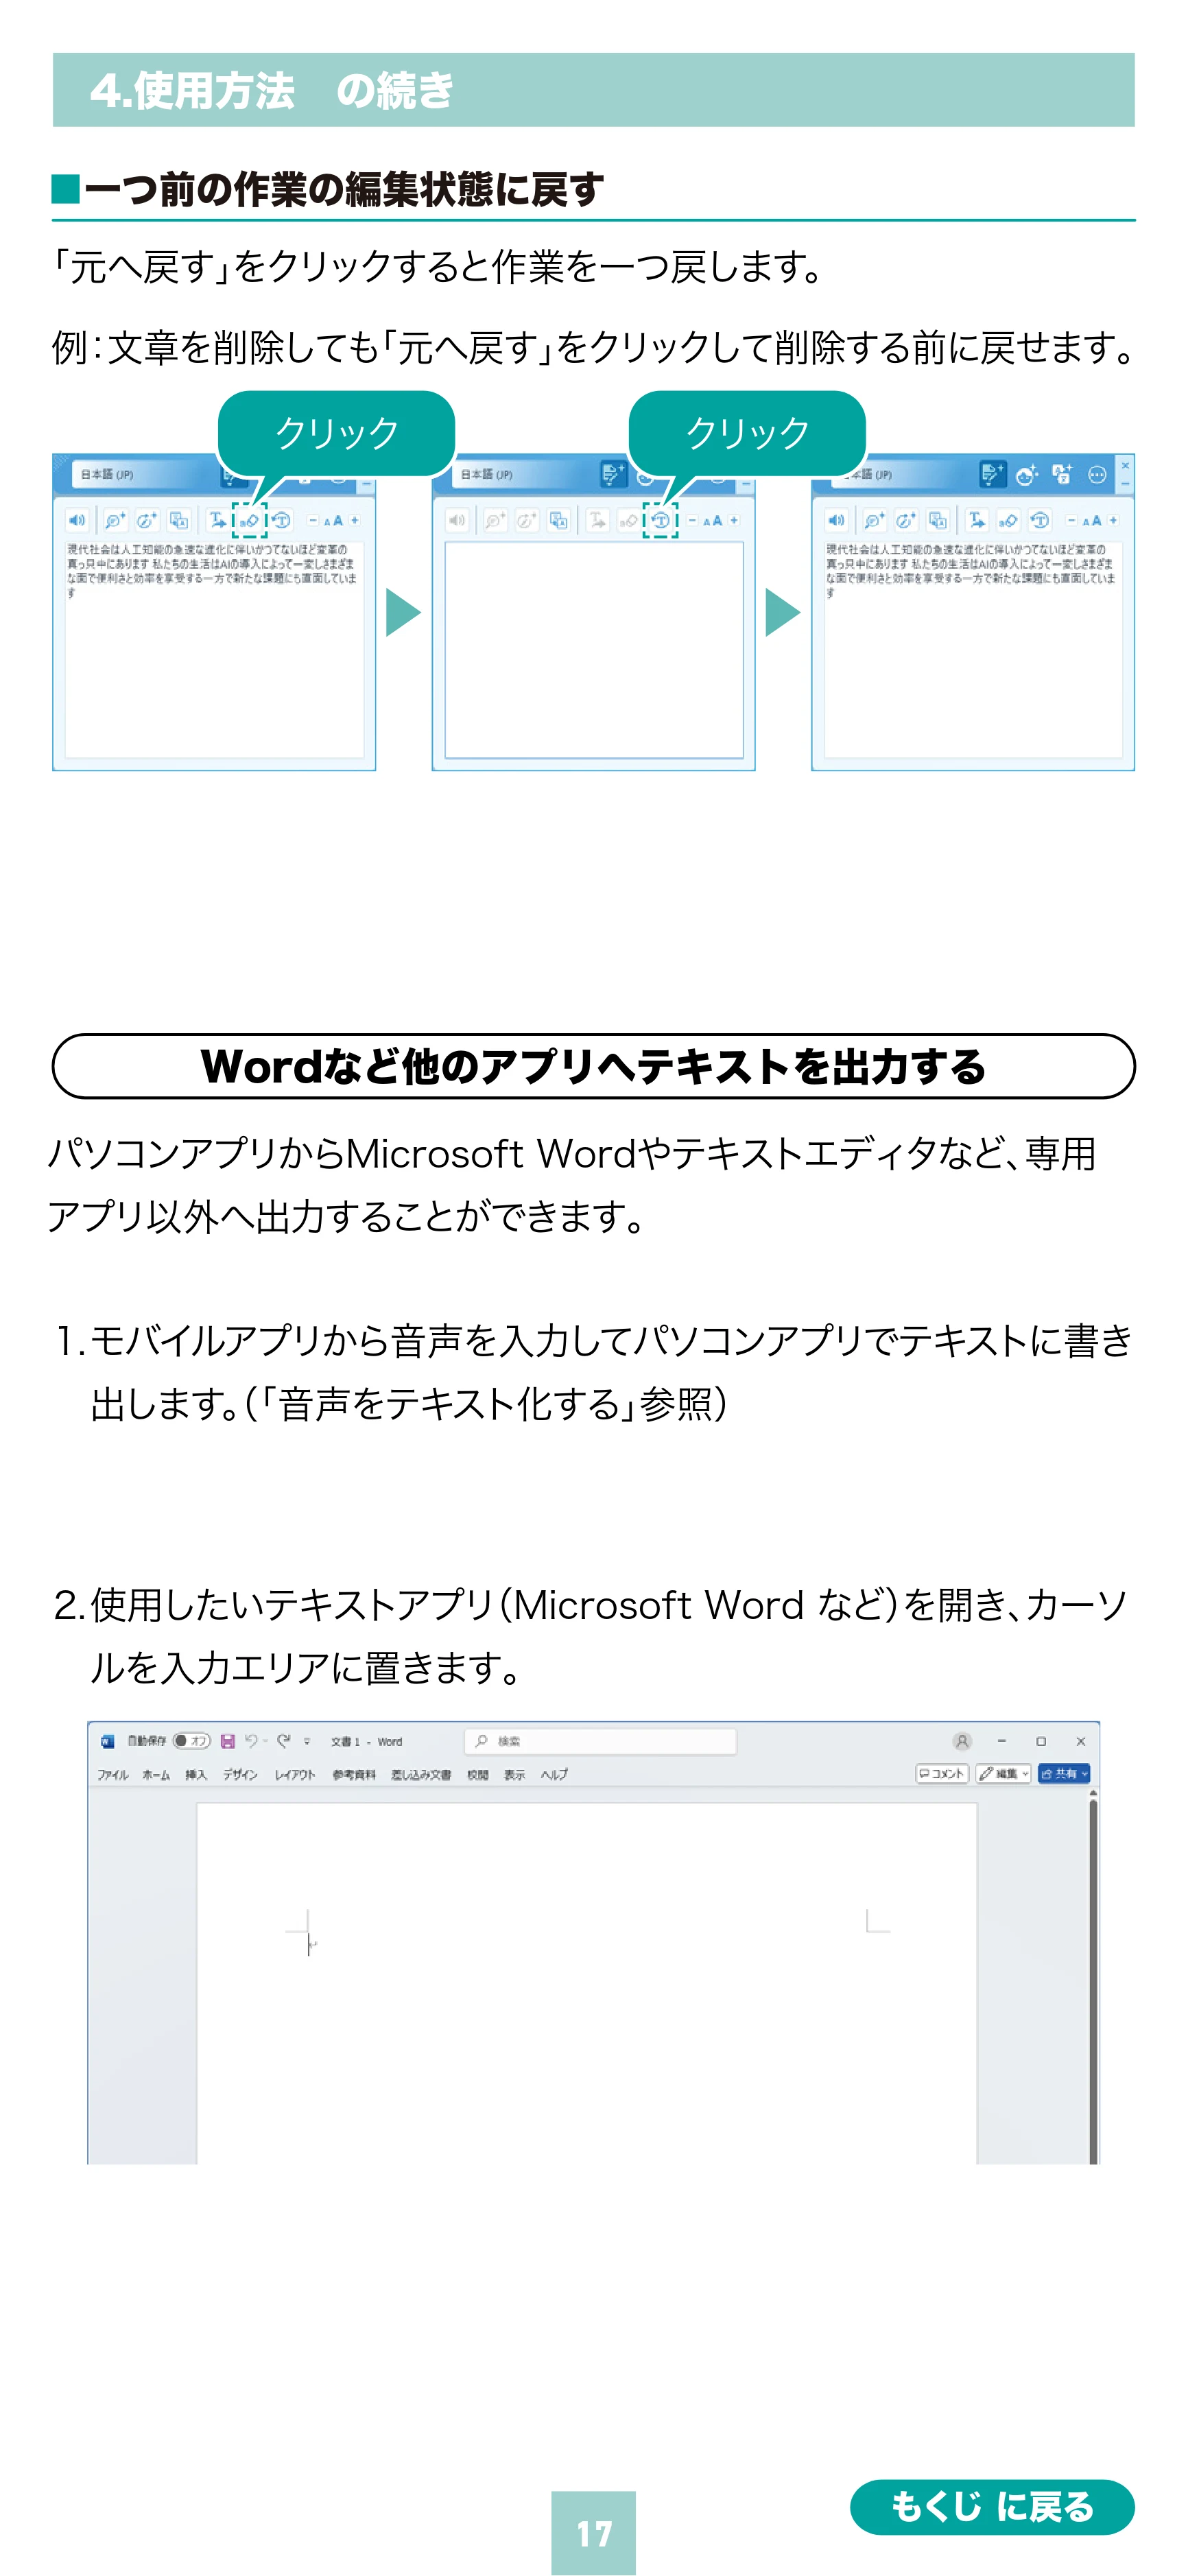Open 日本語 (JP) language dropdown in middle panel

point(525,474)
